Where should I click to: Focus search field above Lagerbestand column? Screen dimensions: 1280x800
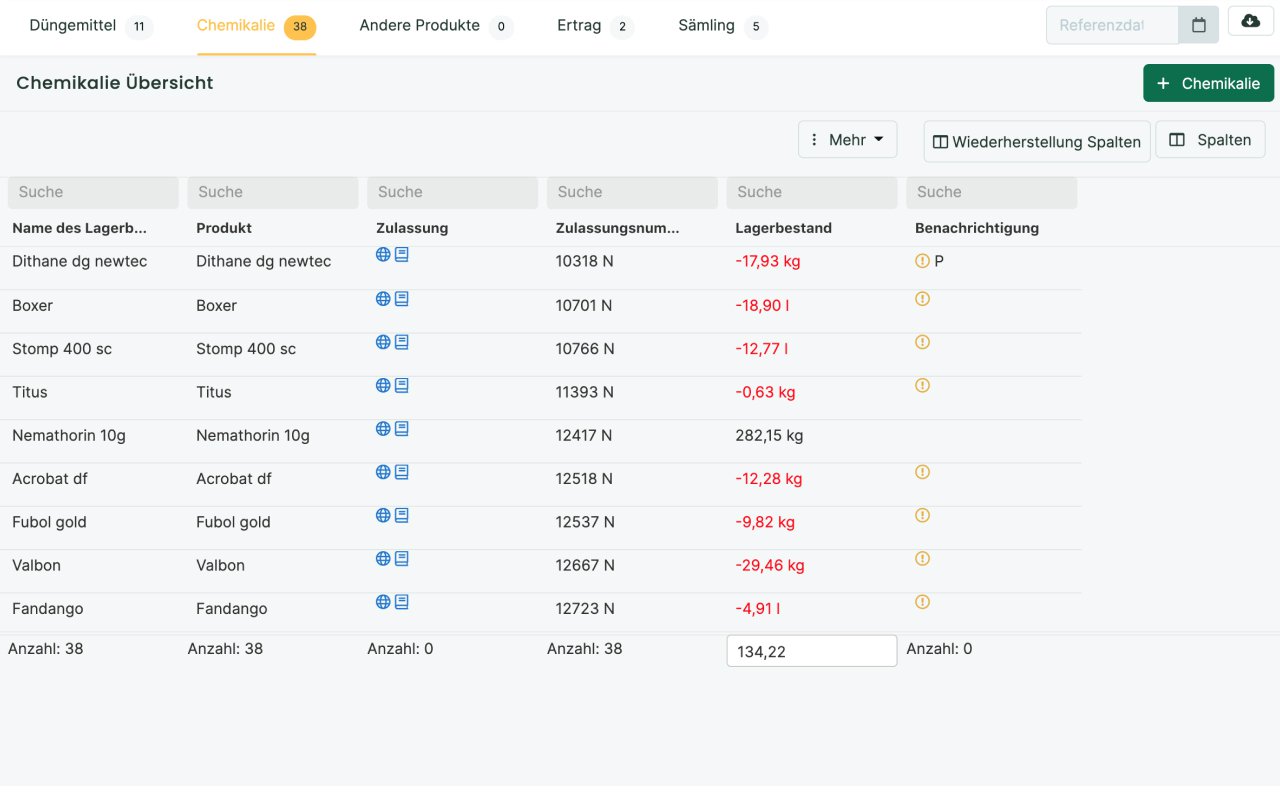pyautogui.click(x=812, y=192)
